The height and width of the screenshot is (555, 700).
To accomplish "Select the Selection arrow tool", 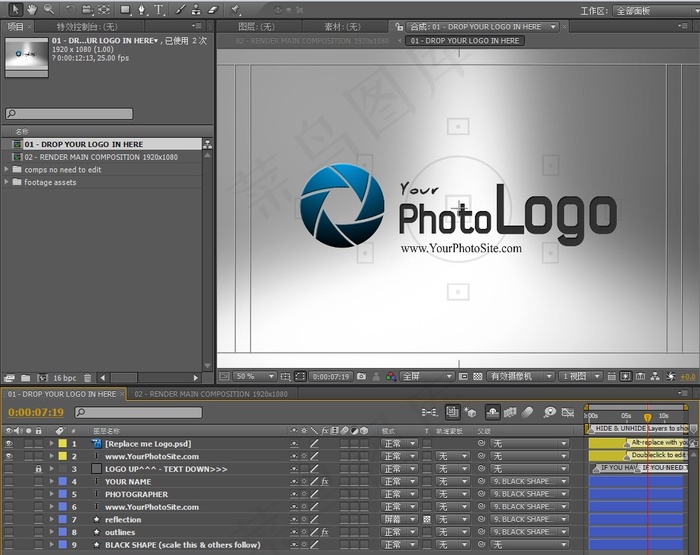I will coord(15,9).
